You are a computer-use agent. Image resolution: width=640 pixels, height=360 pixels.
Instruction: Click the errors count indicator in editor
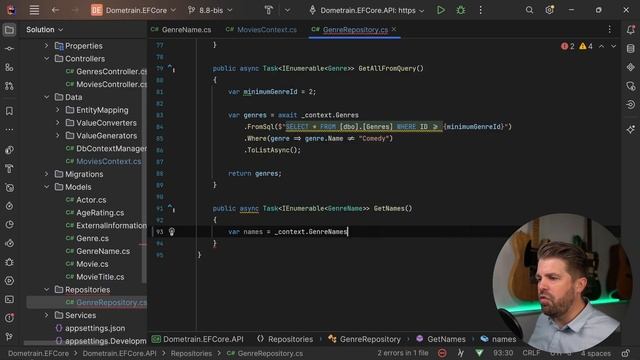[568, 47]
